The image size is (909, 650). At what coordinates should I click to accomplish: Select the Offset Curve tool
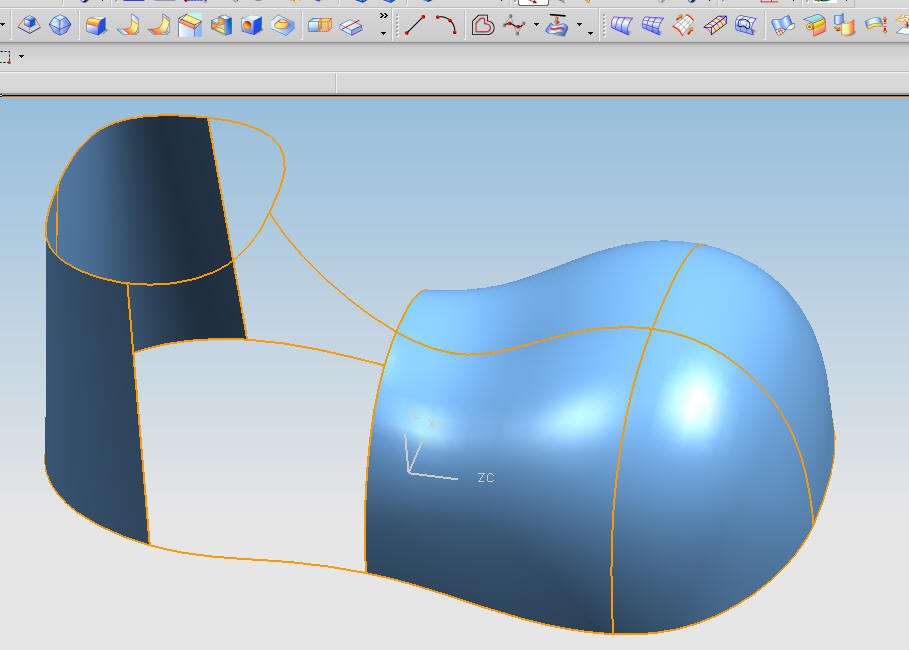tap(482, 26)
